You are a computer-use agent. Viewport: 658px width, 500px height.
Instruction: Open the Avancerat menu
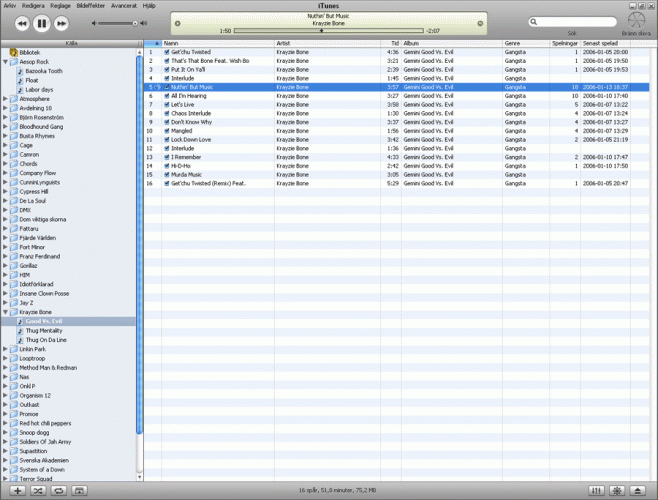[124, 5]
